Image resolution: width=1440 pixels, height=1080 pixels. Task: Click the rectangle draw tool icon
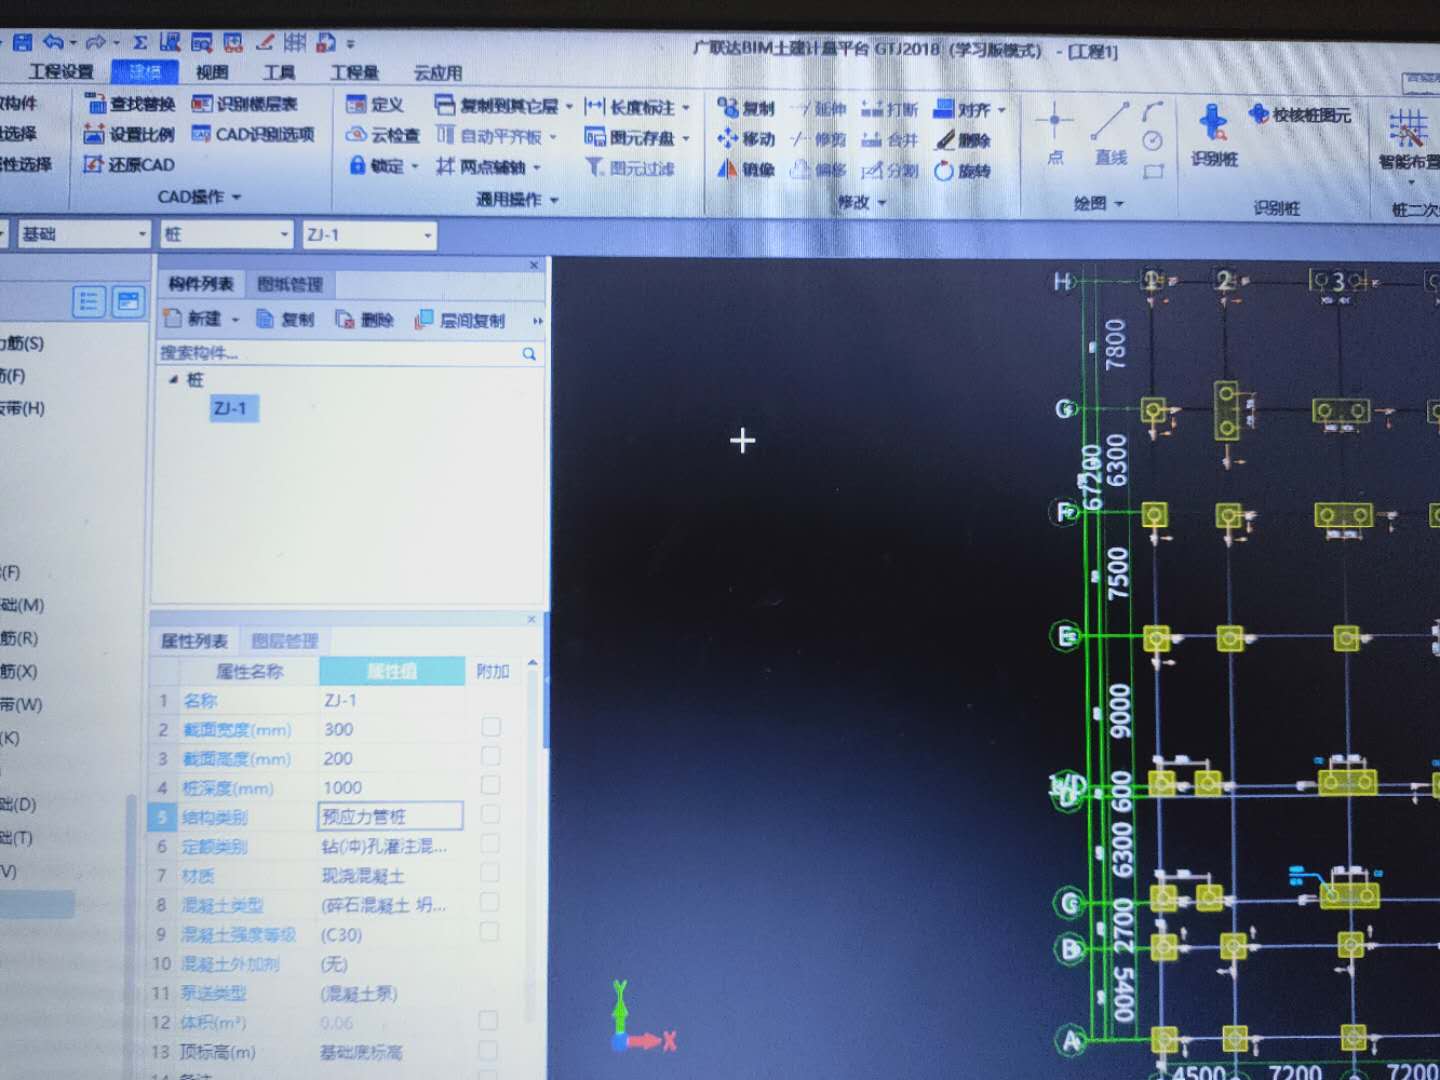click(x=1153, y=171)
